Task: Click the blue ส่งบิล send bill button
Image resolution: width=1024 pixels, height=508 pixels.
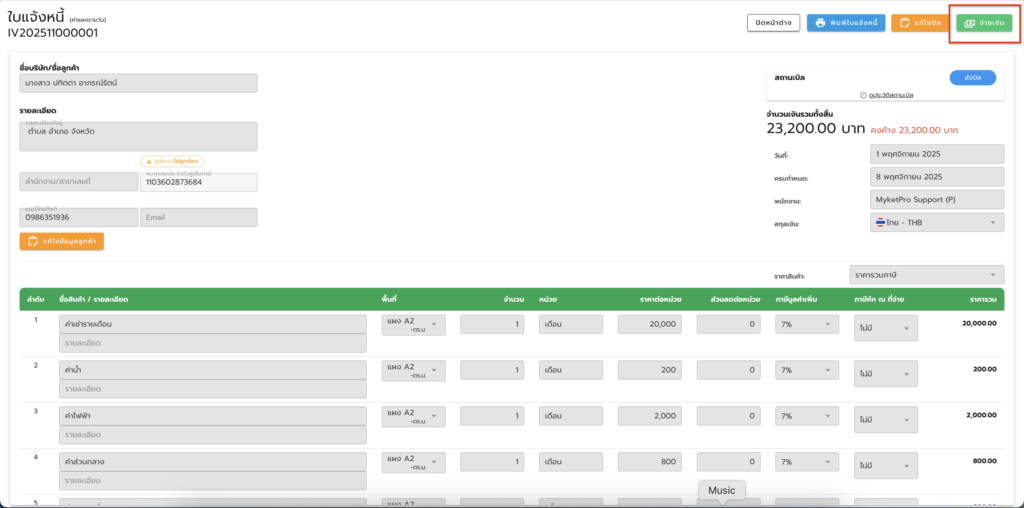Action: coord(971,77)
